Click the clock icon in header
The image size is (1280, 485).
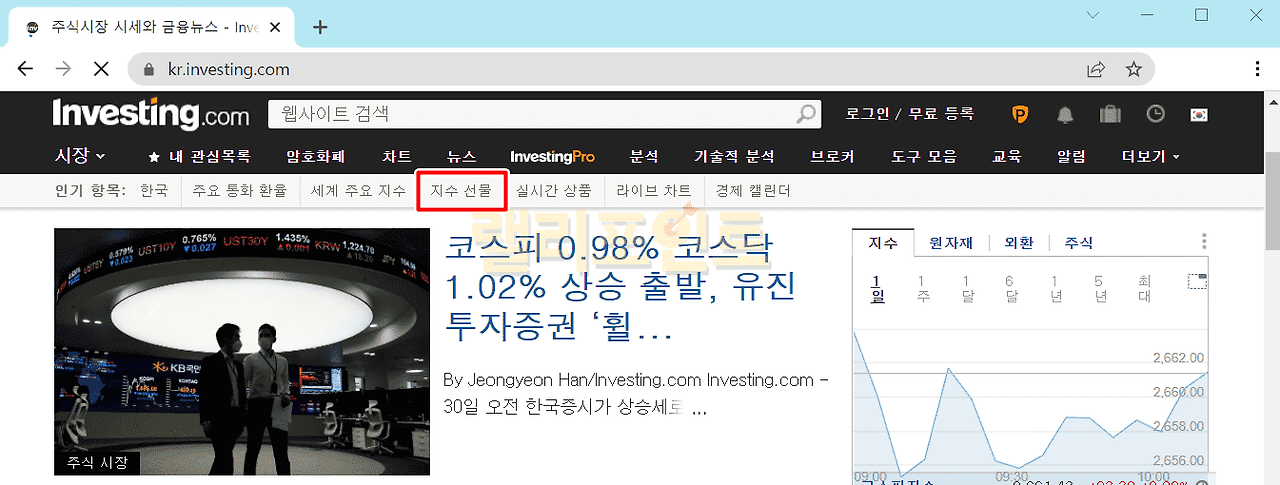click(x=1155, y=114)
